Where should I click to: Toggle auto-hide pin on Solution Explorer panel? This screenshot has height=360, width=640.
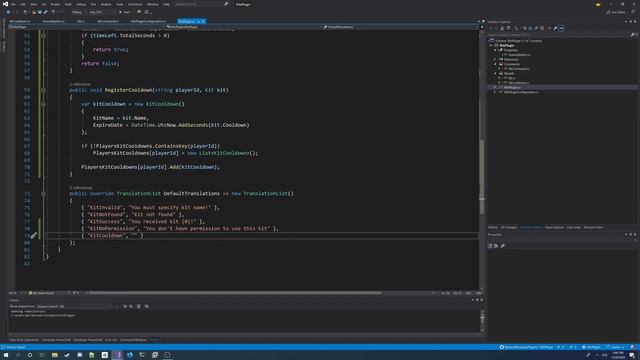[631, 22]
